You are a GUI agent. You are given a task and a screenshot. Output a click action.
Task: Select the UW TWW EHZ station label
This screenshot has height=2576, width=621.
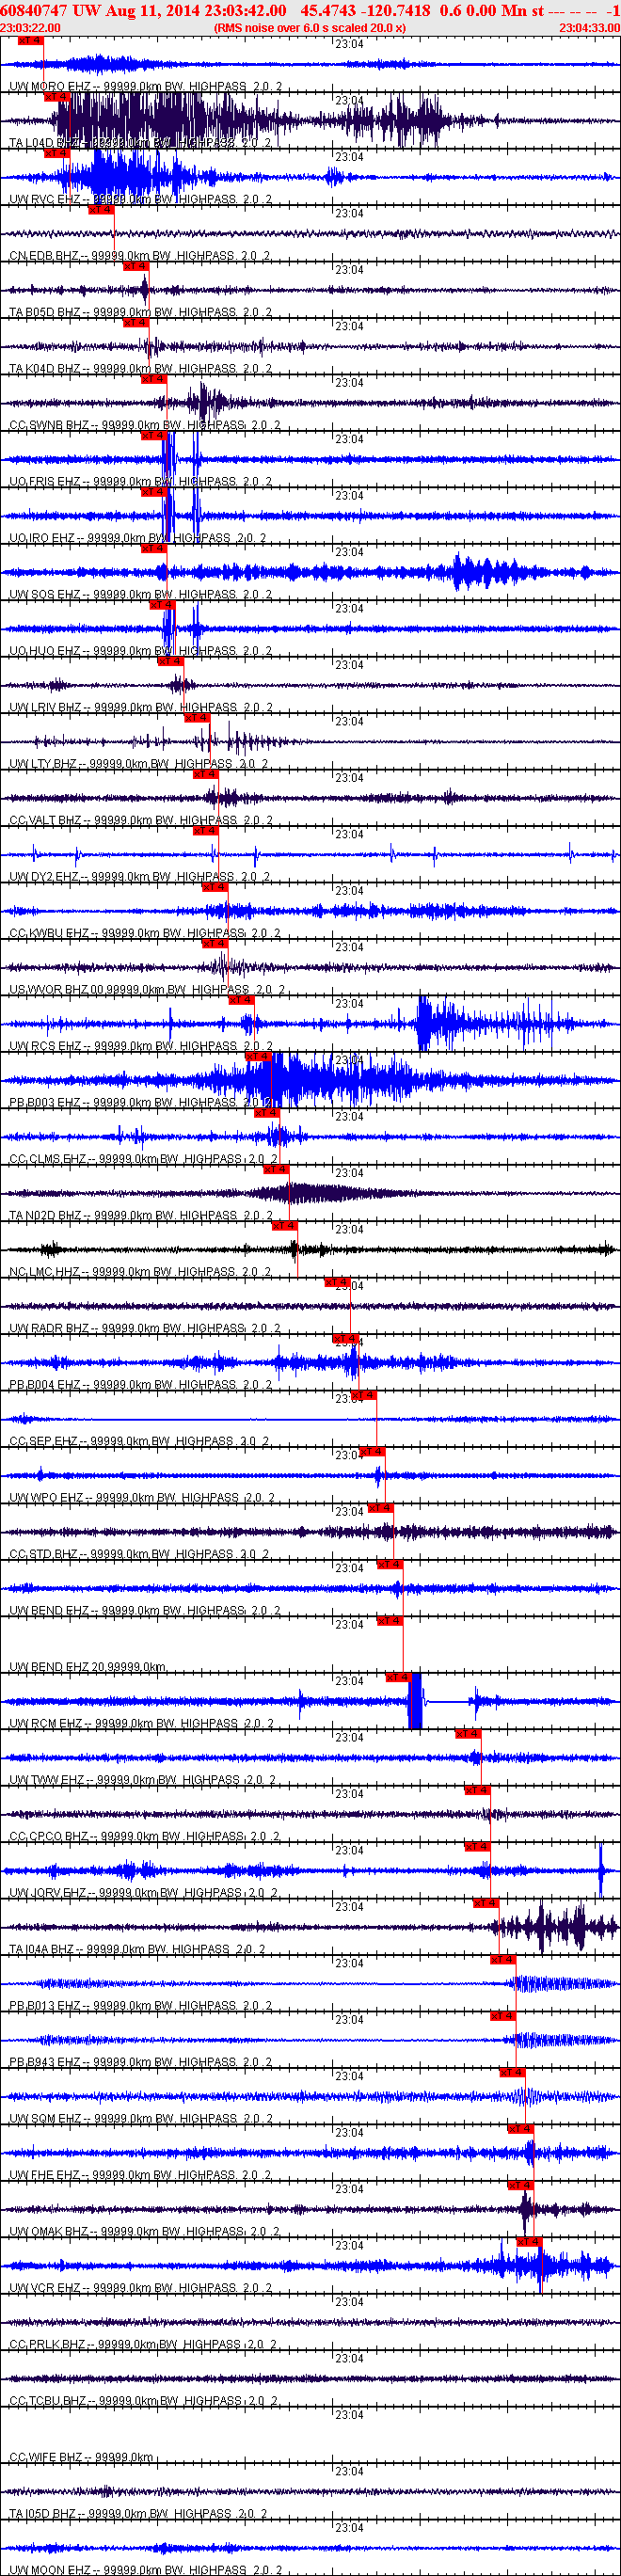click(x=142, y=1781)
